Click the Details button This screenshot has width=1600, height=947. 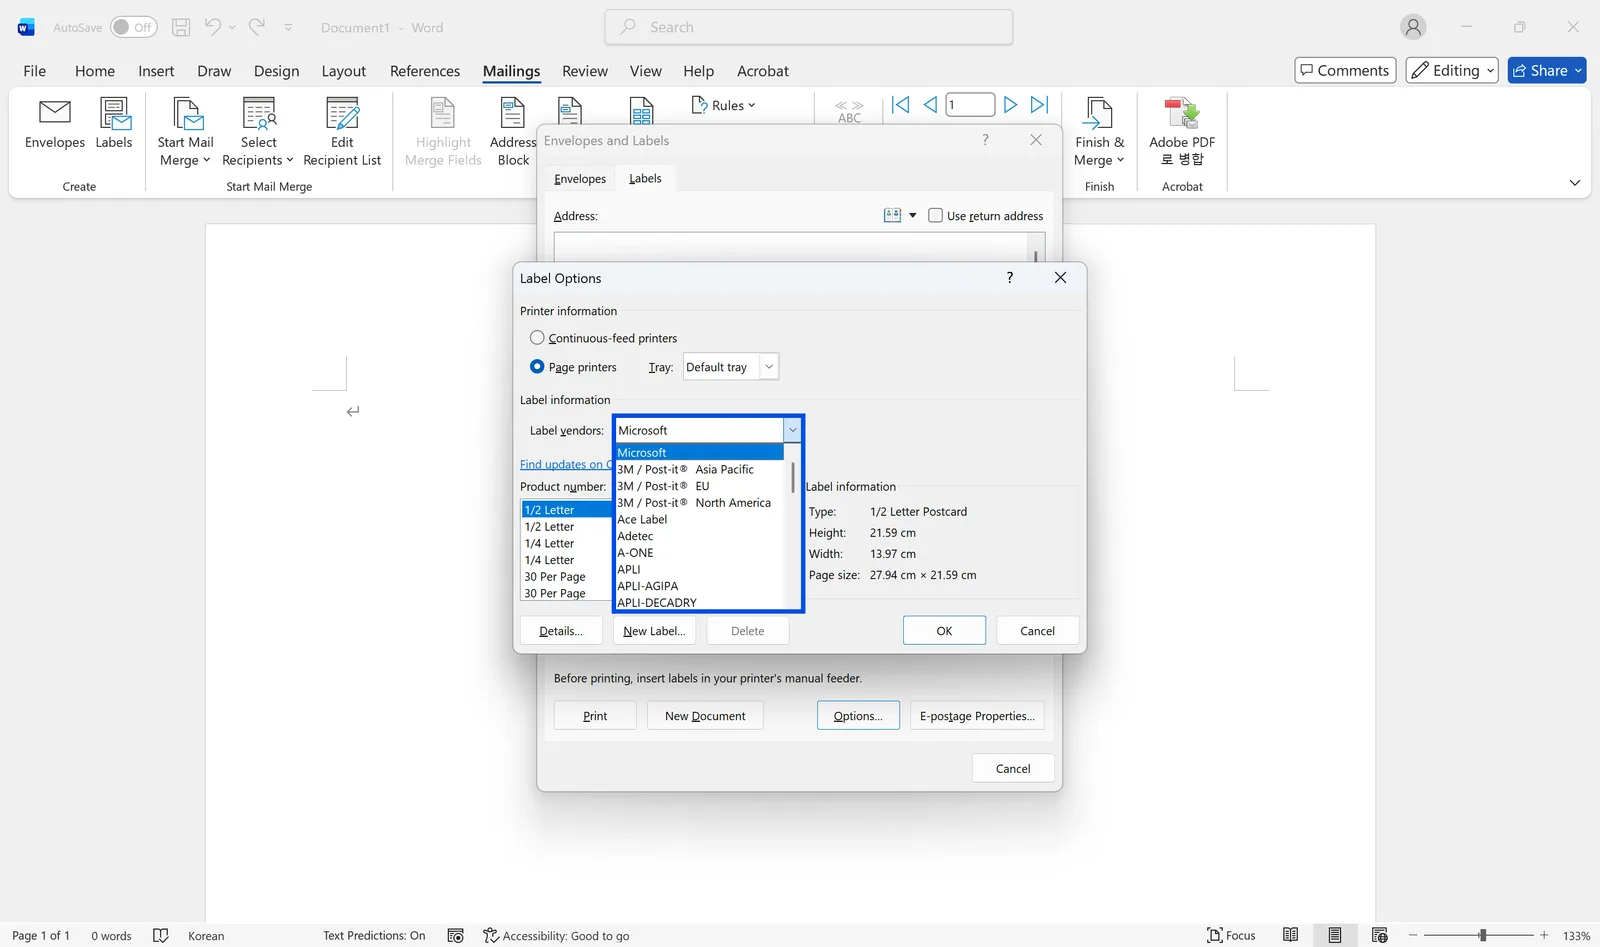click(561, 631)
